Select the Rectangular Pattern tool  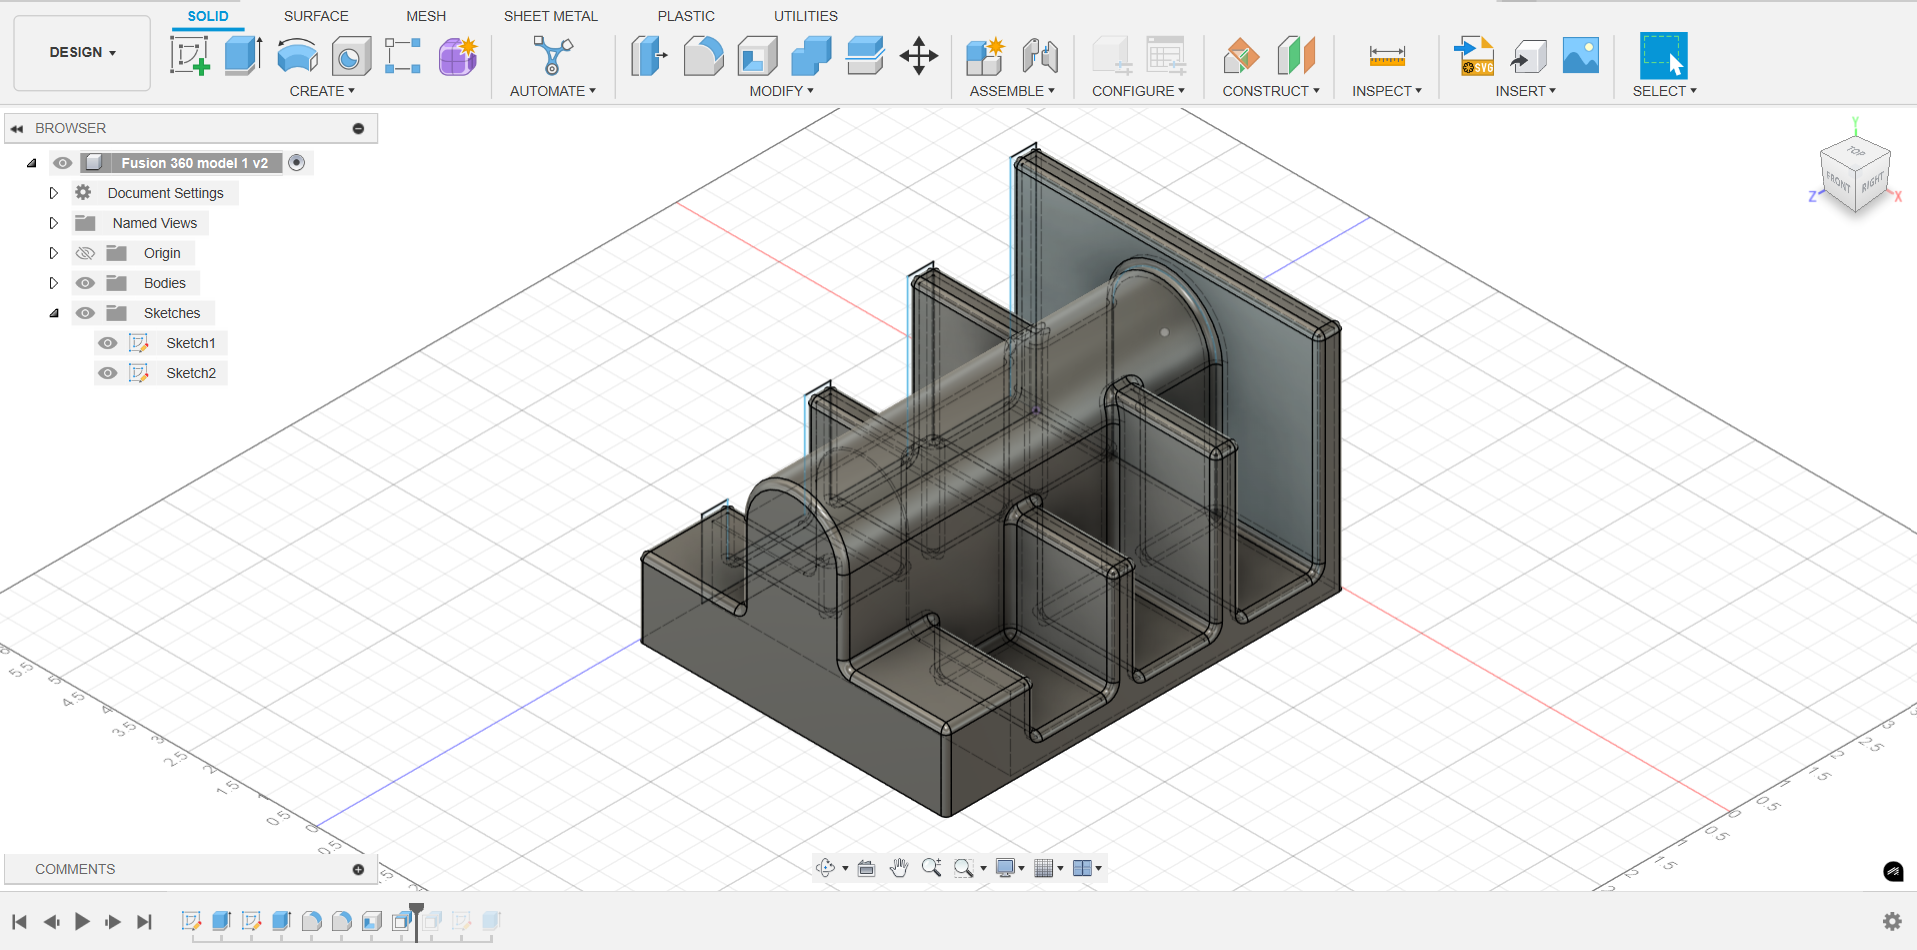click(403, 56)
